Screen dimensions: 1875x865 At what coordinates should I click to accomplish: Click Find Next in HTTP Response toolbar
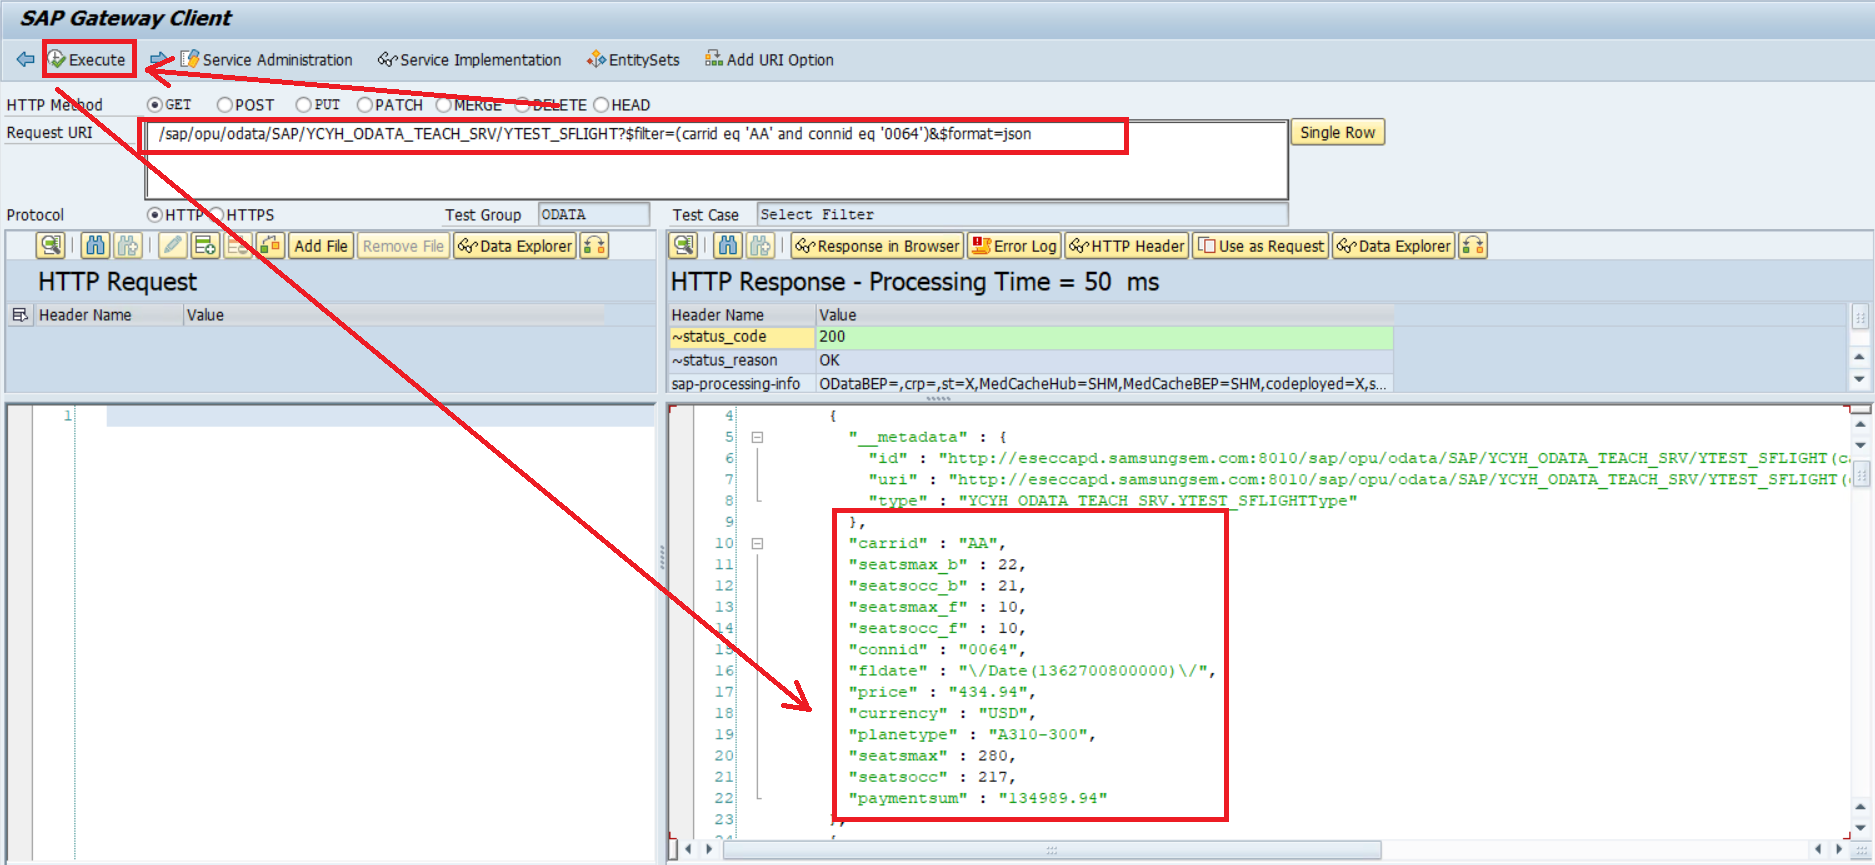point(760,246)
